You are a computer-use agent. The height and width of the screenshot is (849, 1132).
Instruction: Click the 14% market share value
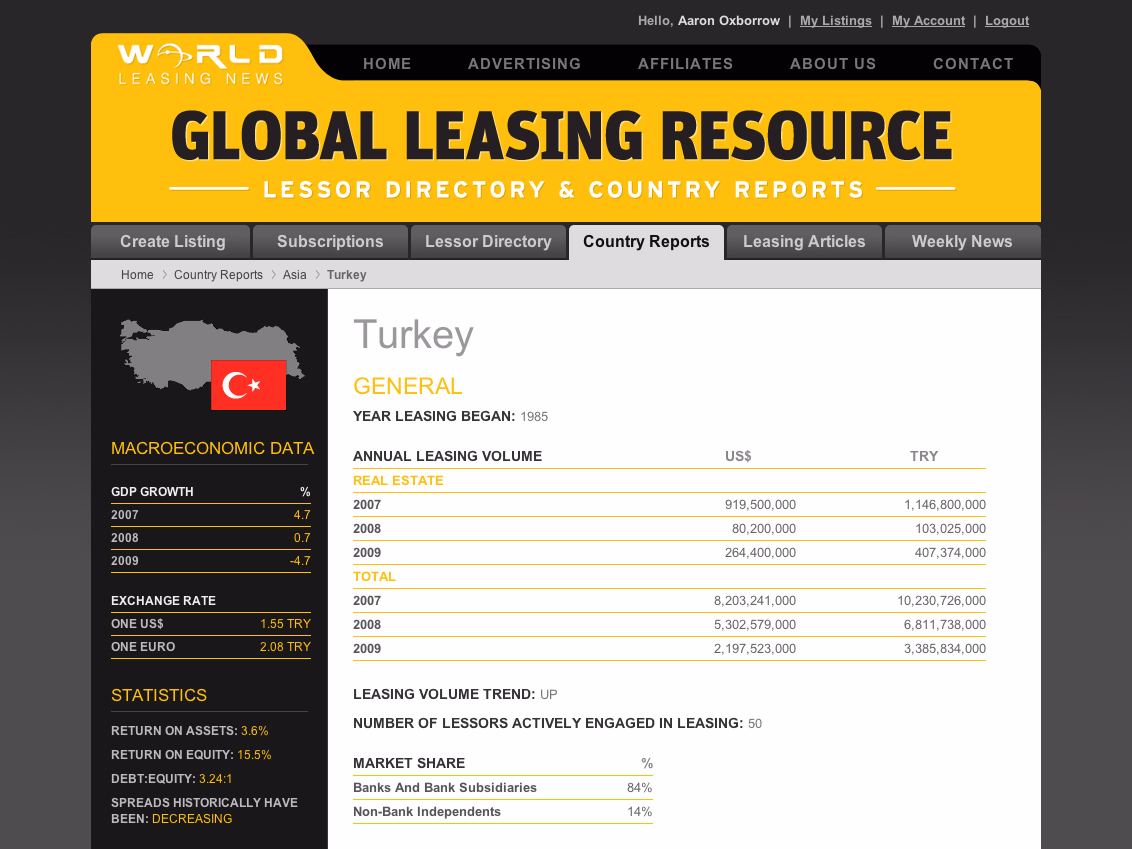[640, 811]
